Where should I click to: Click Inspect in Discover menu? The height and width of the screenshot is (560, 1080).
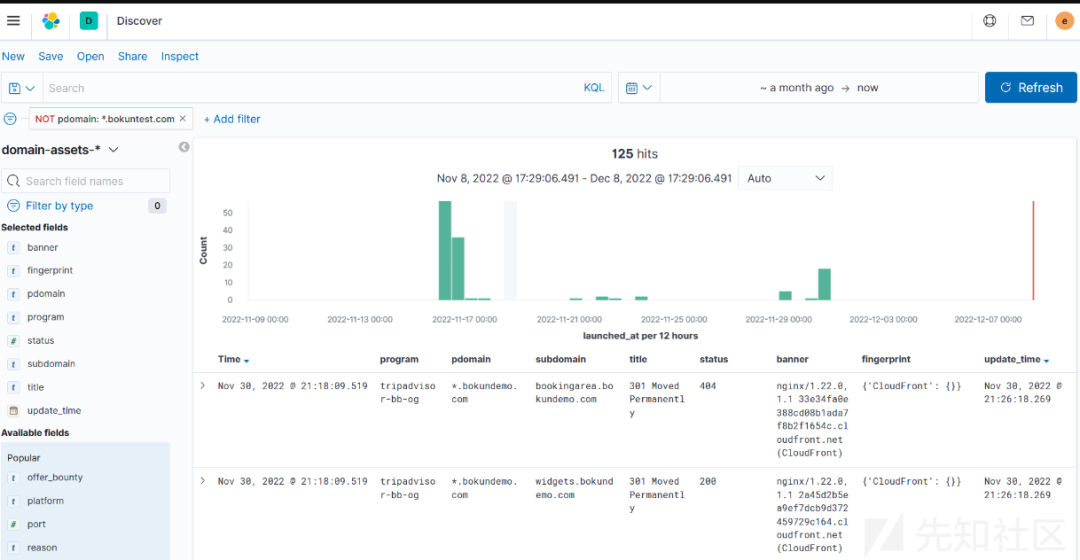[x=180, y=56]
